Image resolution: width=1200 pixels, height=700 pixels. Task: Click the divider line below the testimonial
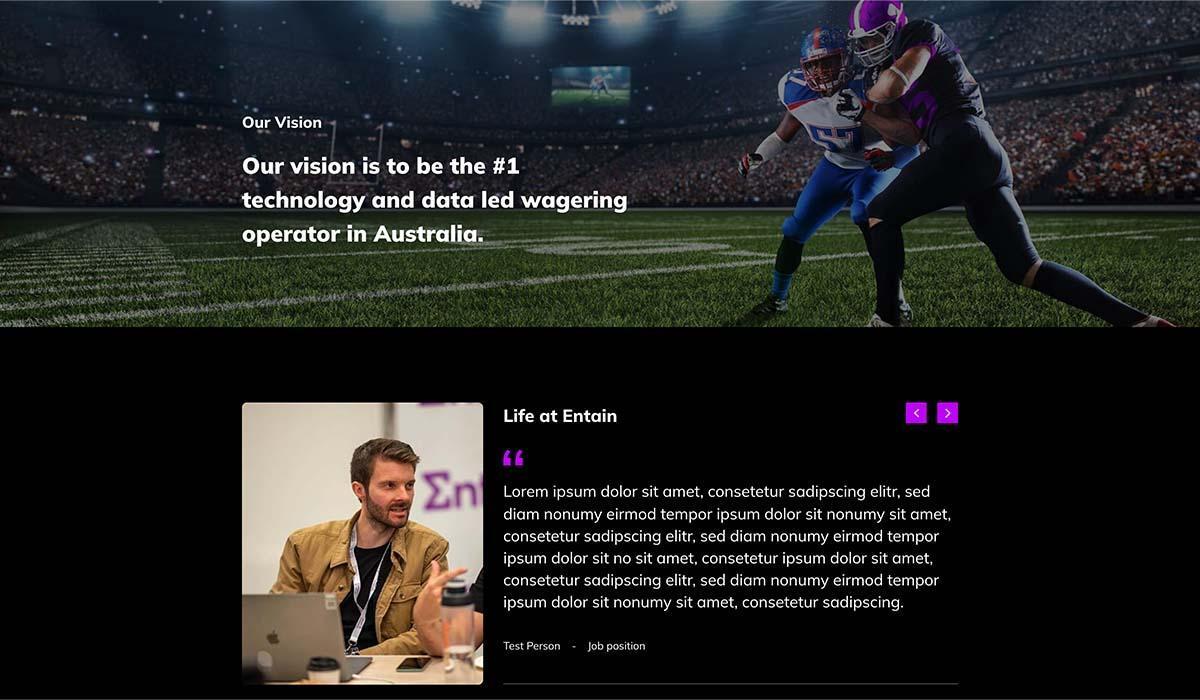730,684
